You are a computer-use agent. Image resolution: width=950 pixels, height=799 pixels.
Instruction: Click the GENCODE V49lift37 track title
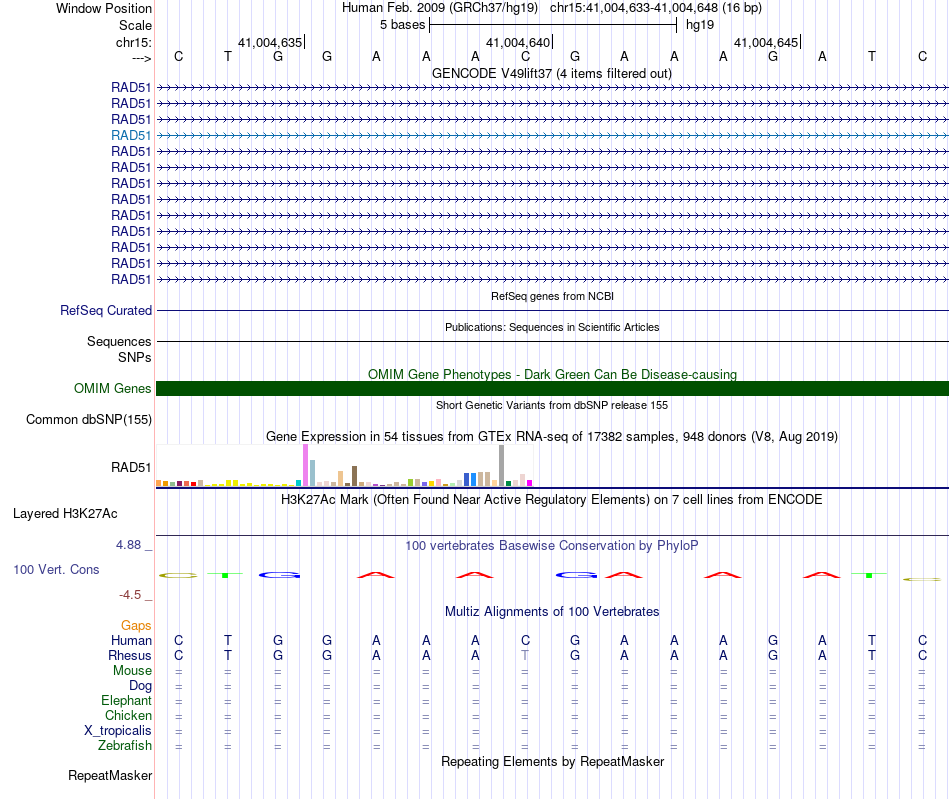point(552,73)
